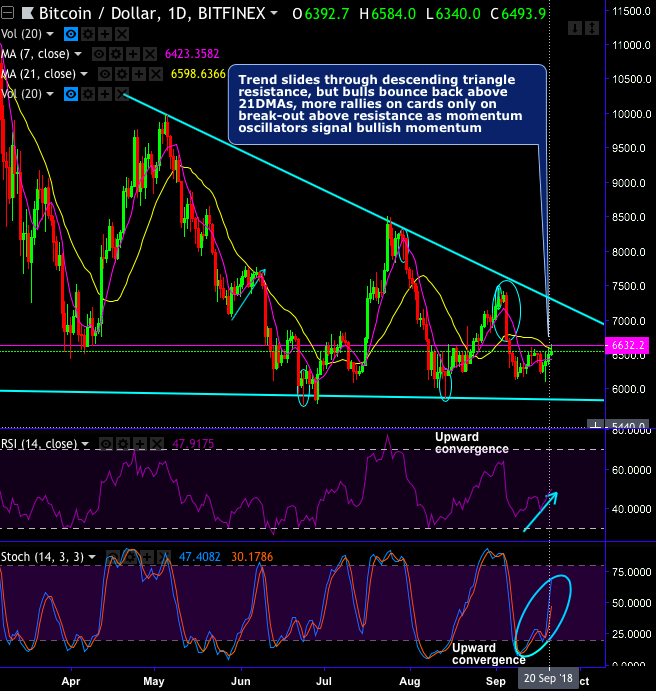This screenshot has height=691, width=656.
Task: Click the plus icon on the Stoch (14, 3, 3) row
Action: [147, 557]
